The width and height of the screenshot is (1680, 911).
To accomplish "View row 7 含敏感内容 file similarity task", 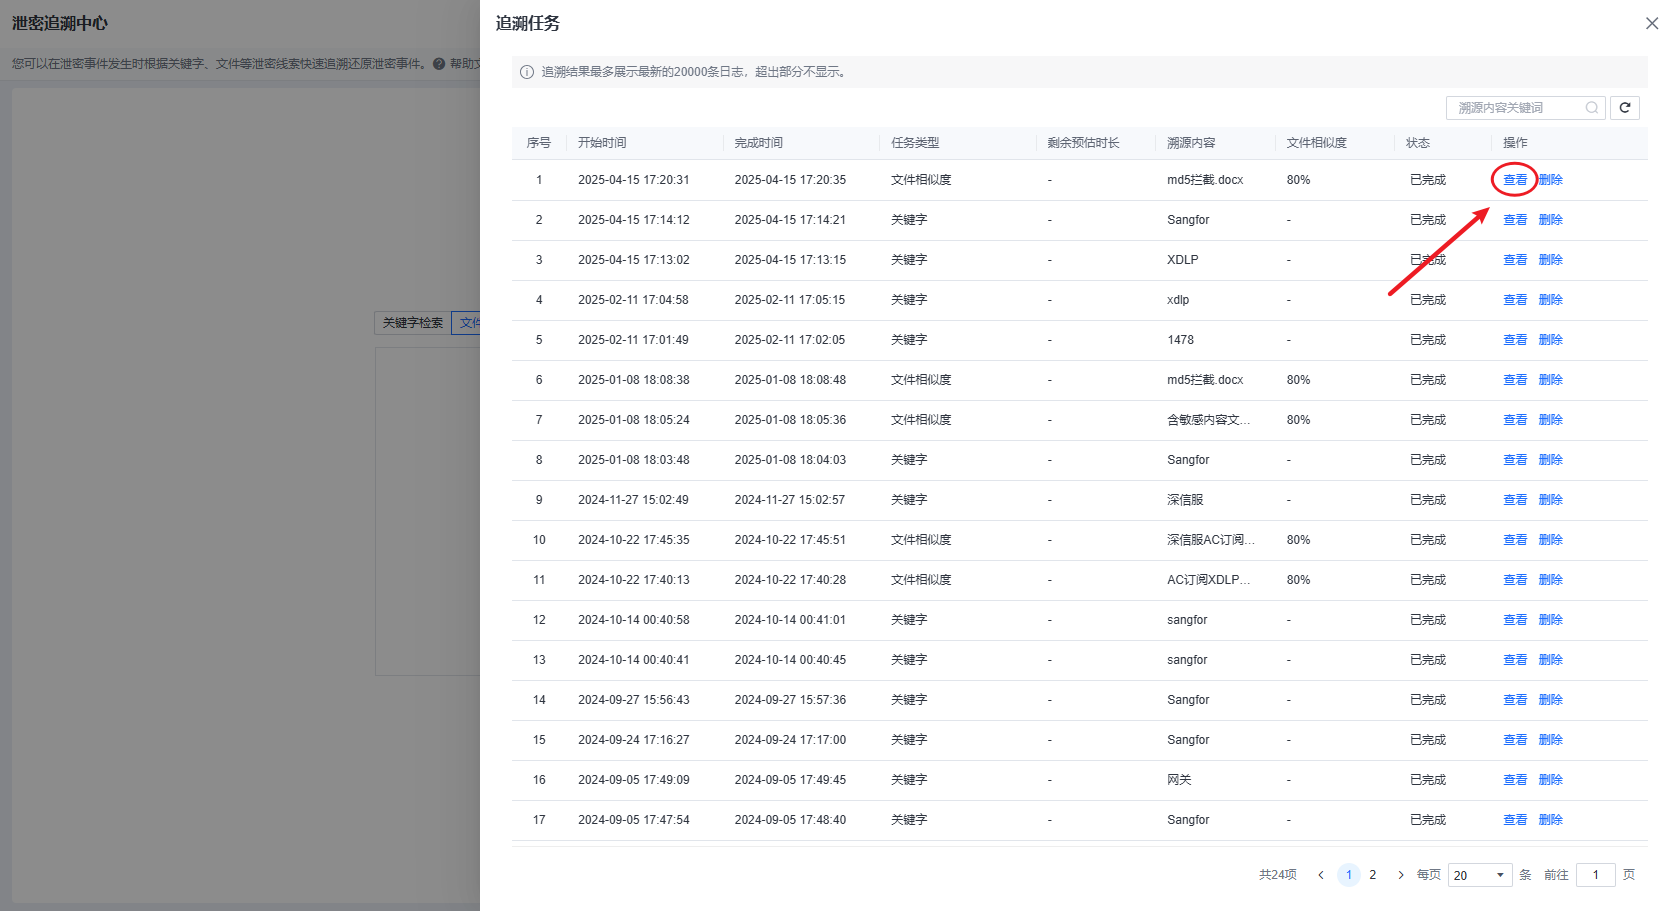I will coord(1515,420).
